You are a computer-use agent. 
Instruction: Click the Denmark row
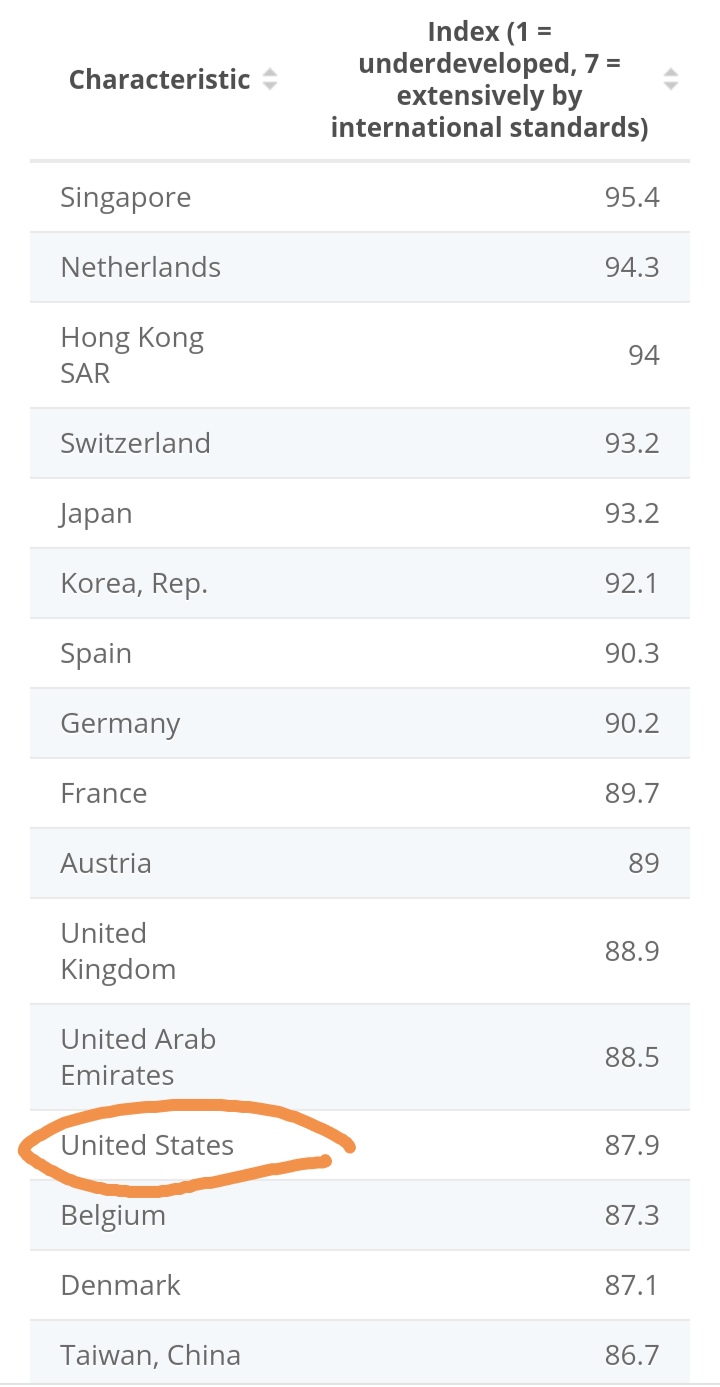click(360, 1285)
